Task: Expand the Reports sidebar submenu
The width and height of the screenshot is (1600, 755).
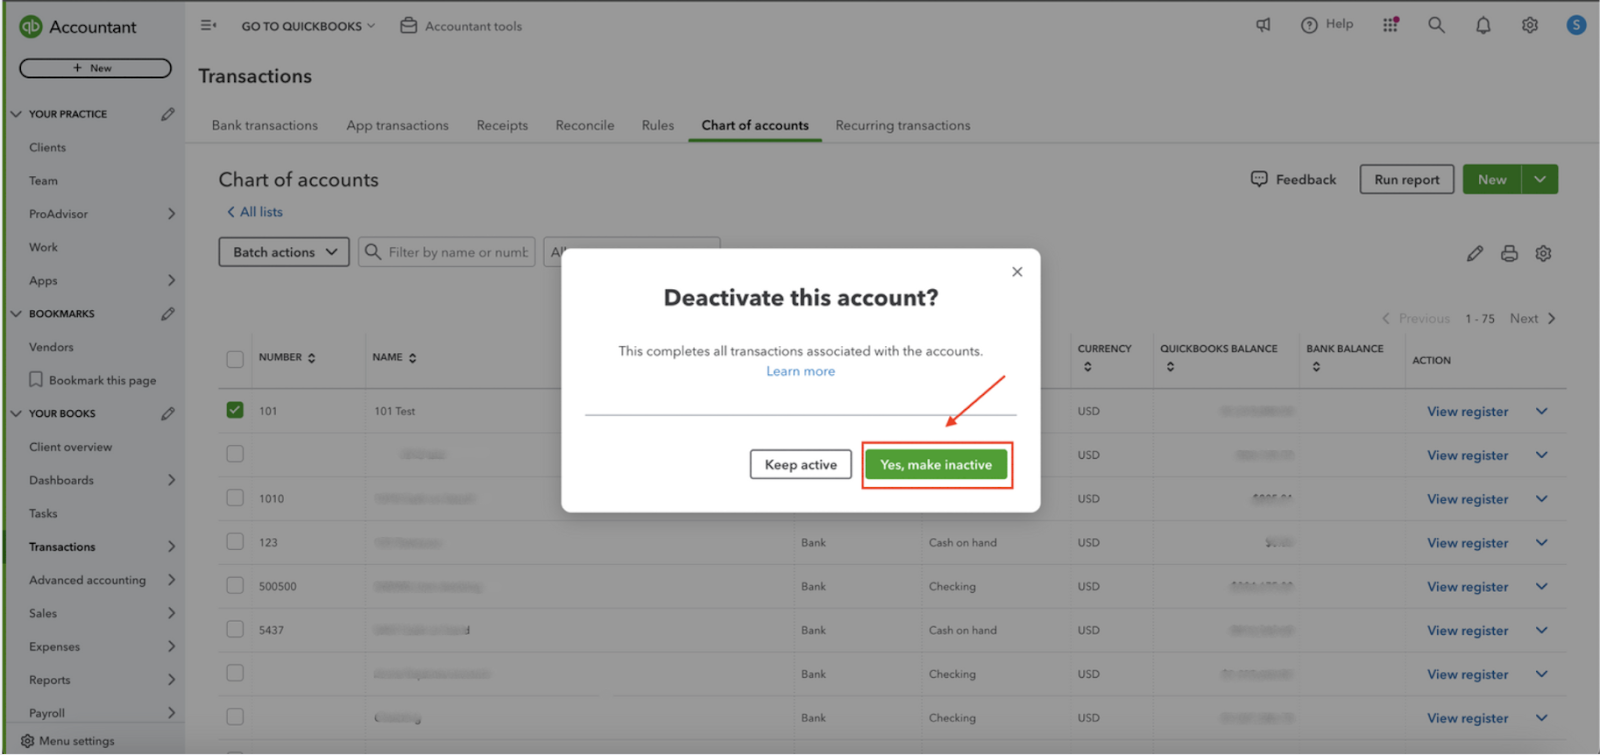Action: pyautogui.click(x=171, y=680)
